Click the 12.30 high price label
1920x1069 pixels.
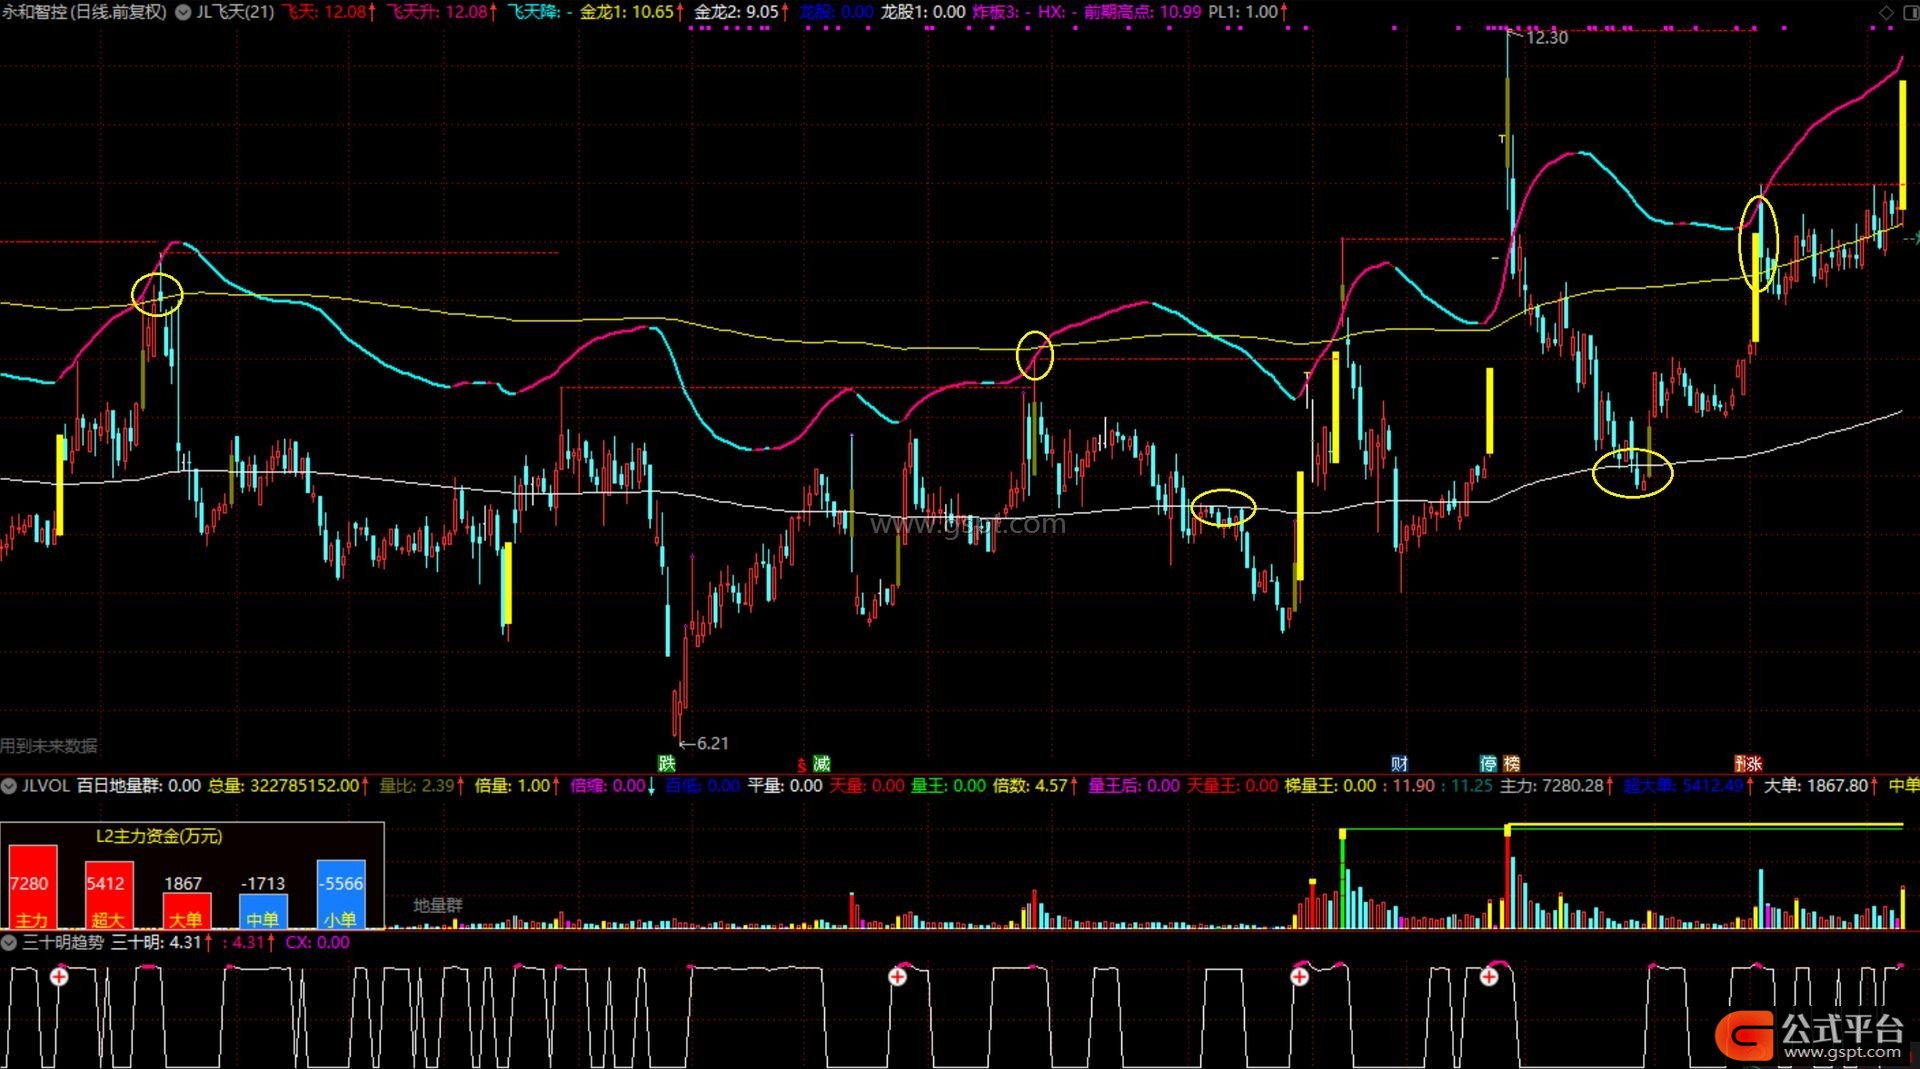point(1547,38)
